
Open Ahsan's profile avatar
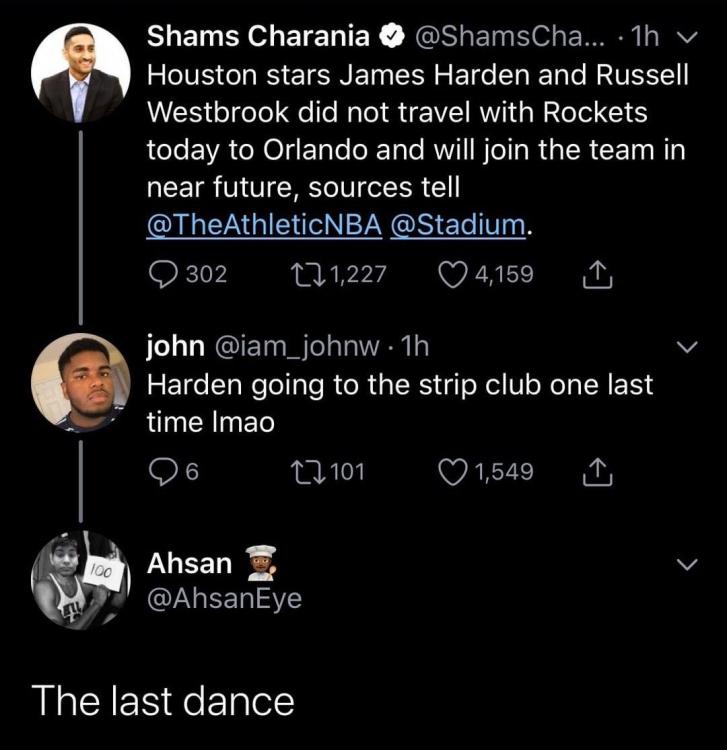(80, 580)
